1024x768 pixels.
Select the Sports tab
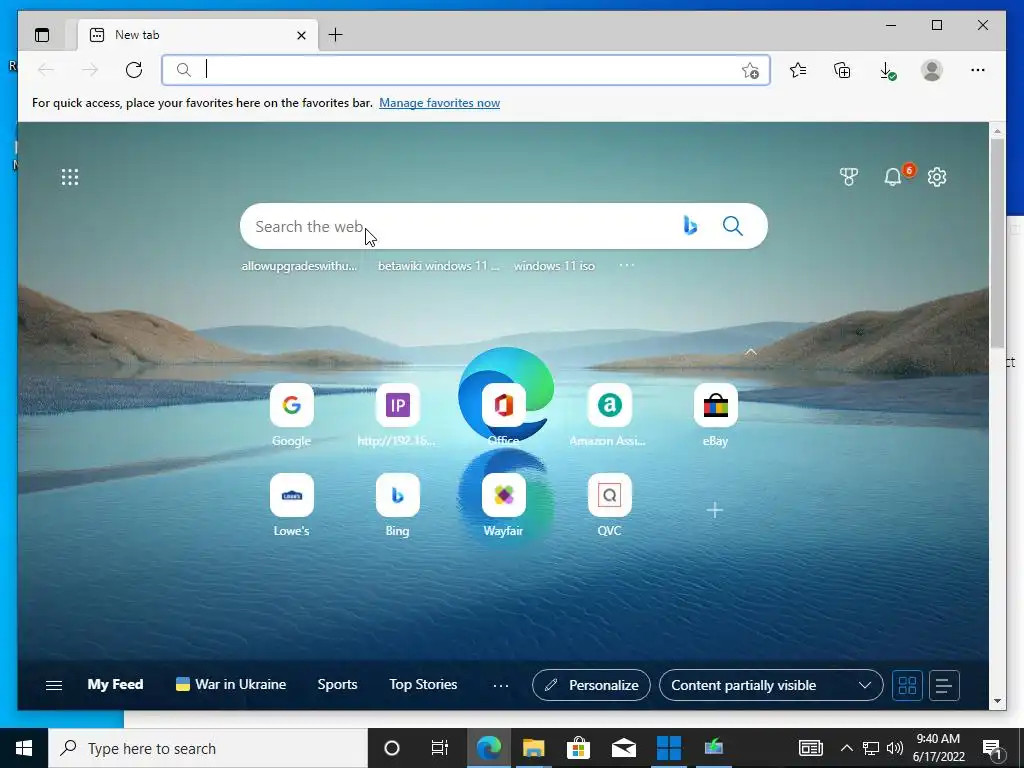pos(337,684)
